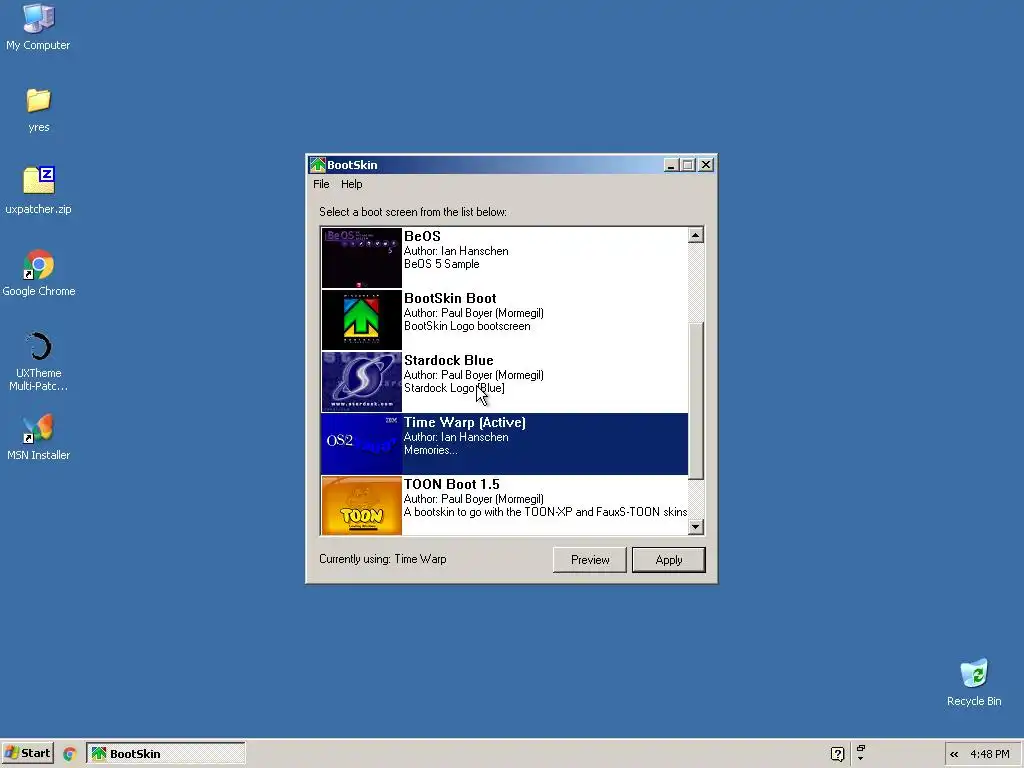Click the 'Stardock Blue' entry title
Viewport: 1024px width, 768px height.
[x=449, y=360]
